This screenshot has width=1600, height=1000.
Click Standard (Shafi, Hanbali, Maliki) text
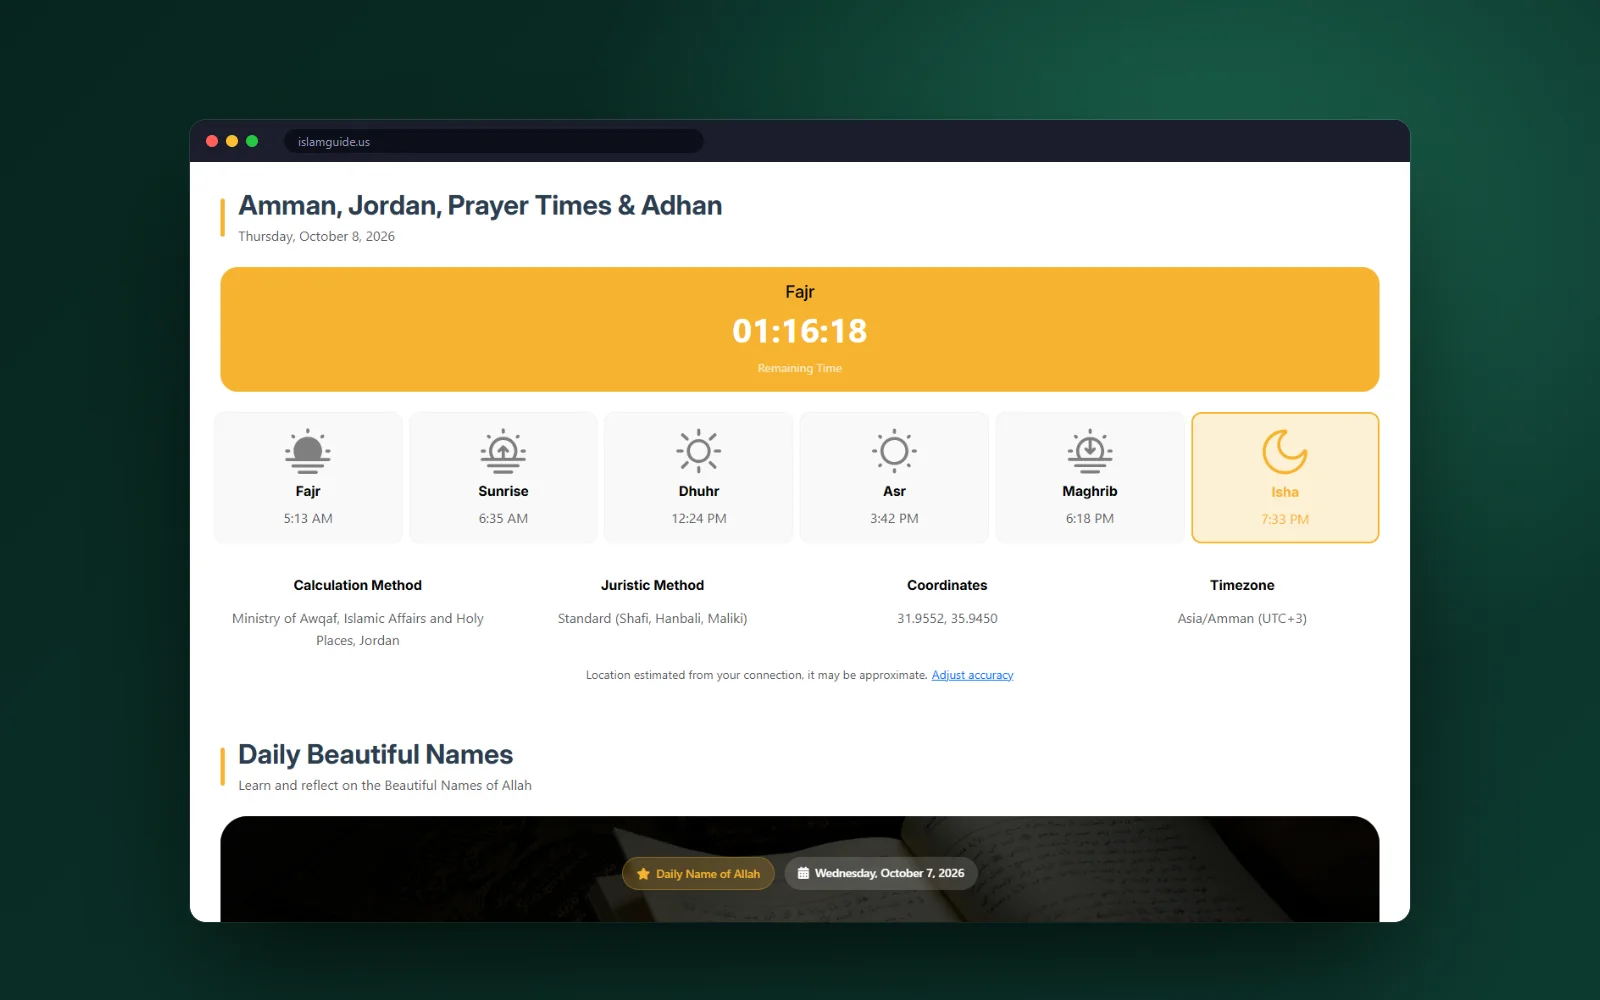click(652, 618)
